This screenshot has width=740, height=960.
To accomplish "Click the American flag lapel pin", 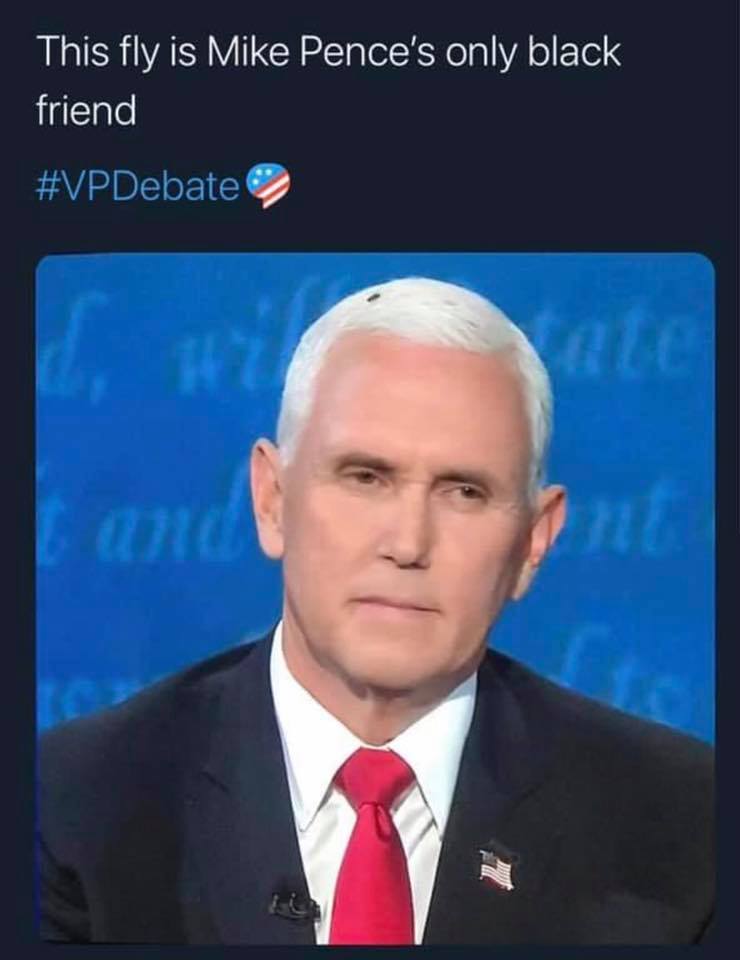I will coord(498,868).
